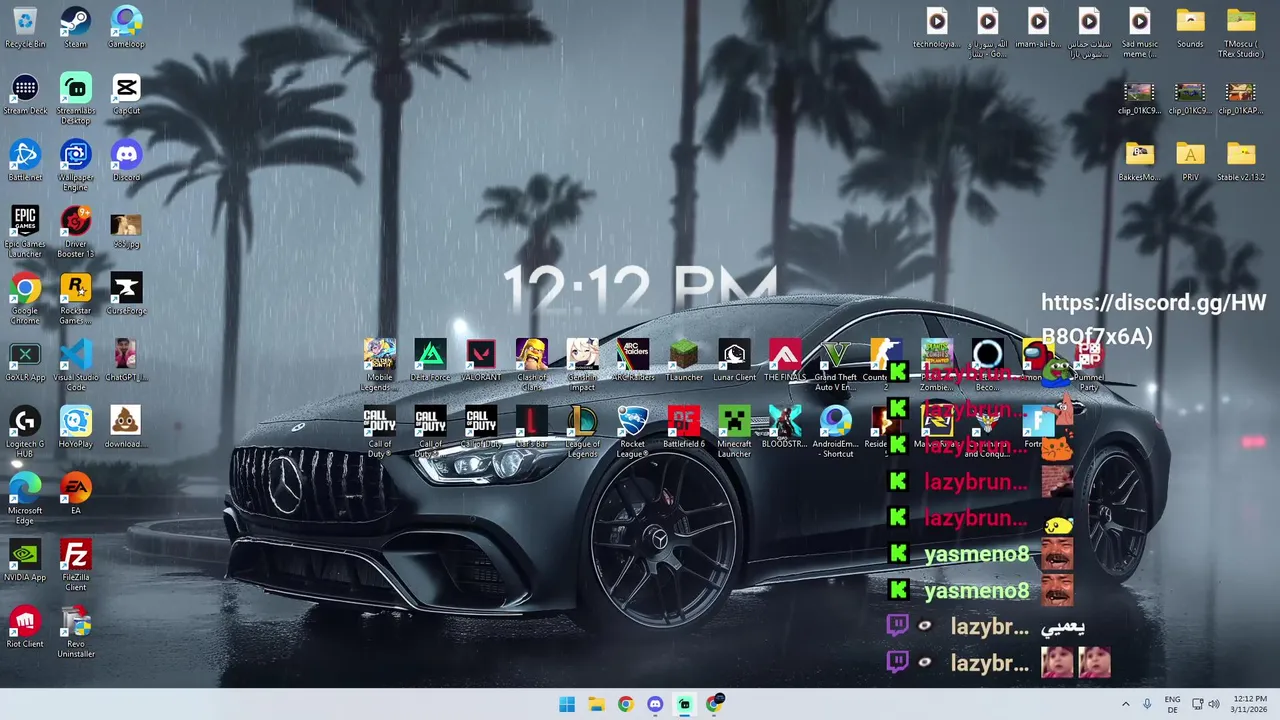Launch Revo Uninstaller shortcut
1280x720 pixels.
pos(75,633)
